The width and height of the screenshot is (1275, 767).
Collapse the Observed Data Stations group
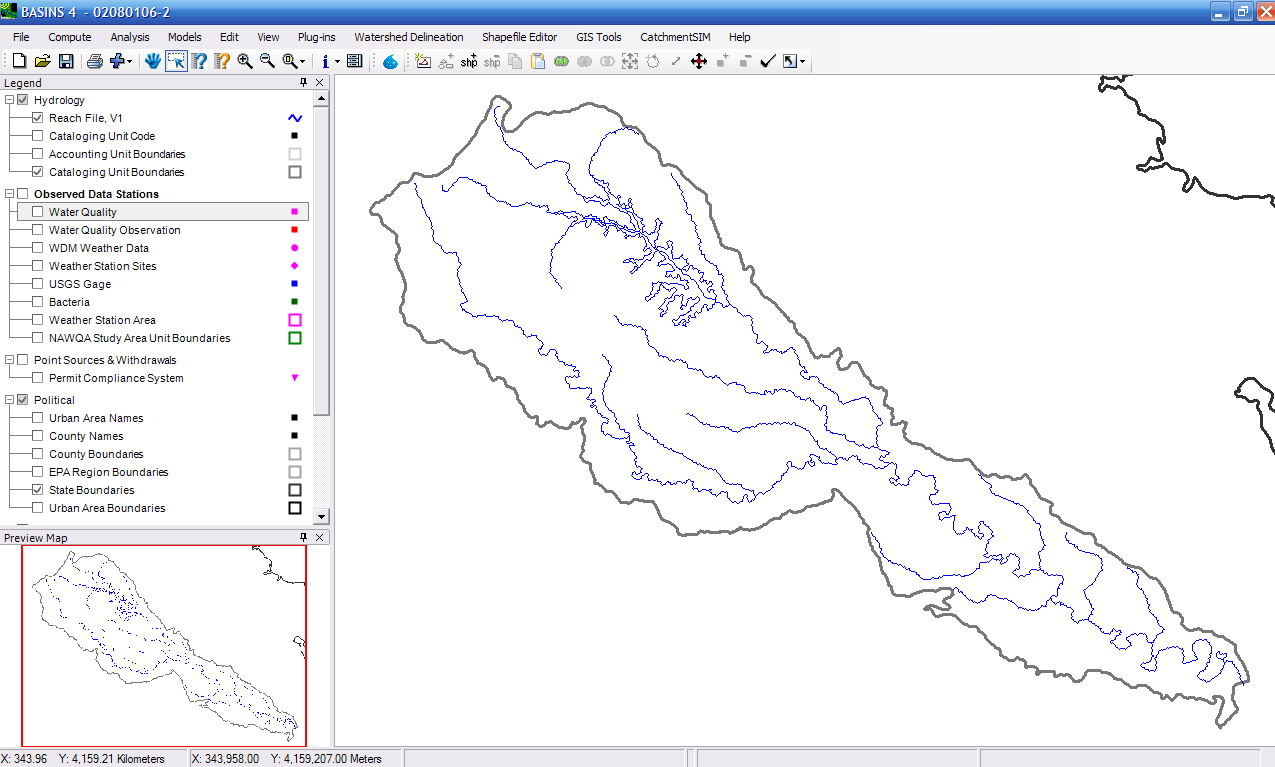pyautogui.click(x=9, y=194)
